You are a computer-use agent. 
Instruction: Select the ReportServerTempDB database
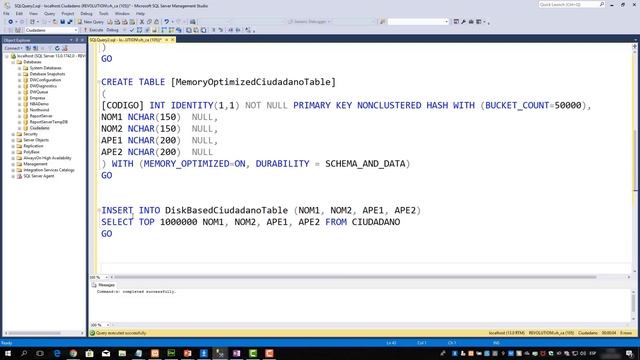pyautogui.click(x=48, y=122)
